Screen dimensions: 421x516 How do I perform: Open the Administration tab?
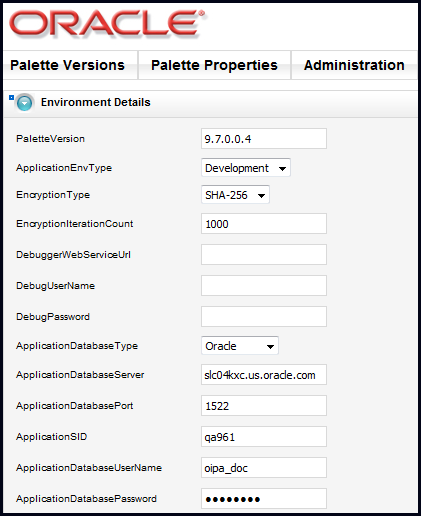pyautogui.click(x=354, y=65)
